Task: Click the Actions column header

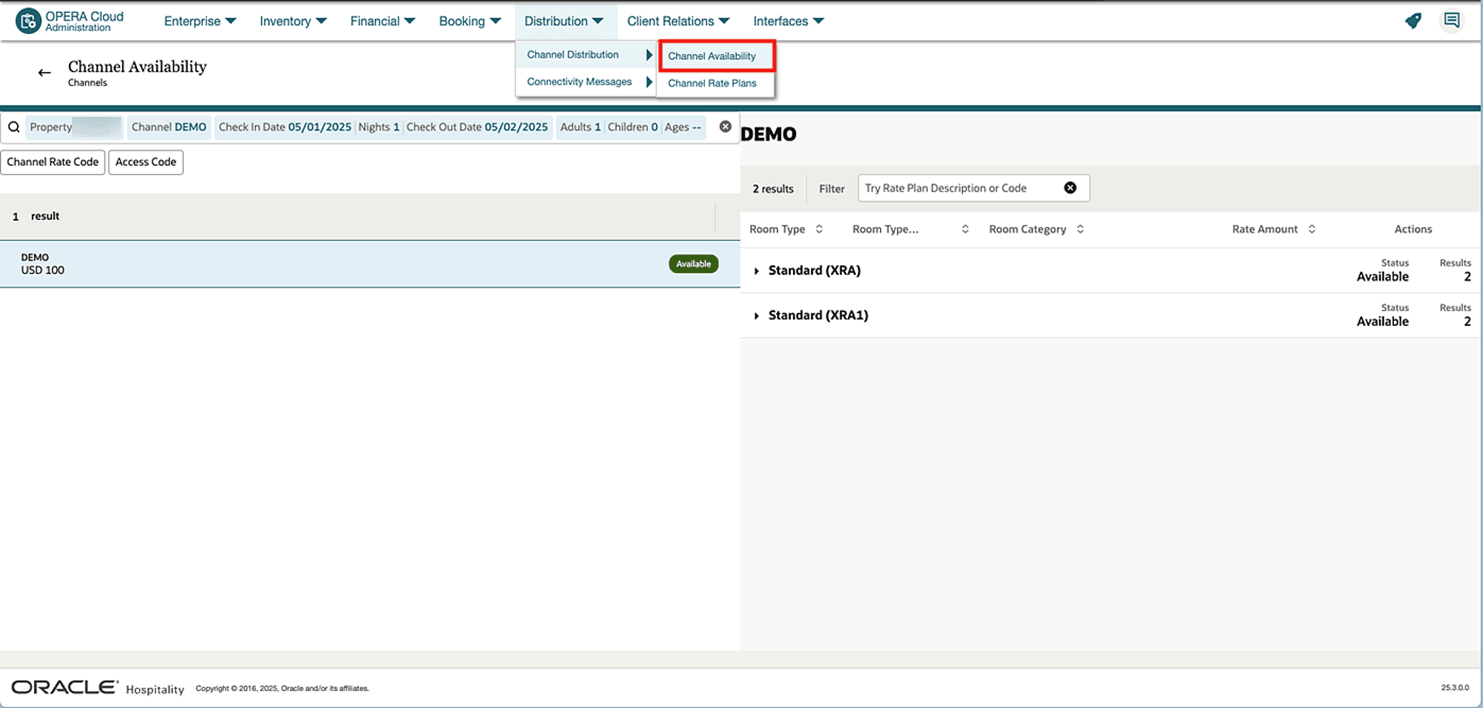Action: coord(1413,229)
